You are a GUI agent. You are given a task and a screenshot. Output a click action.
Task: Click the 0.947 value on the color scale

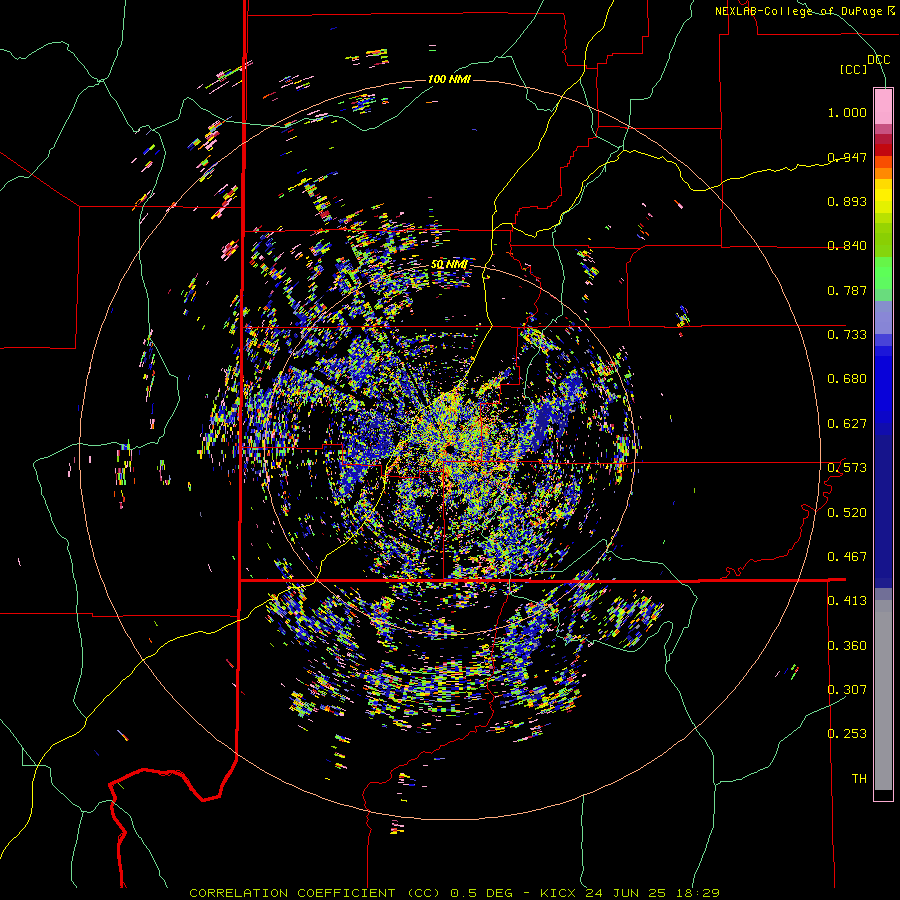(847, 157)
